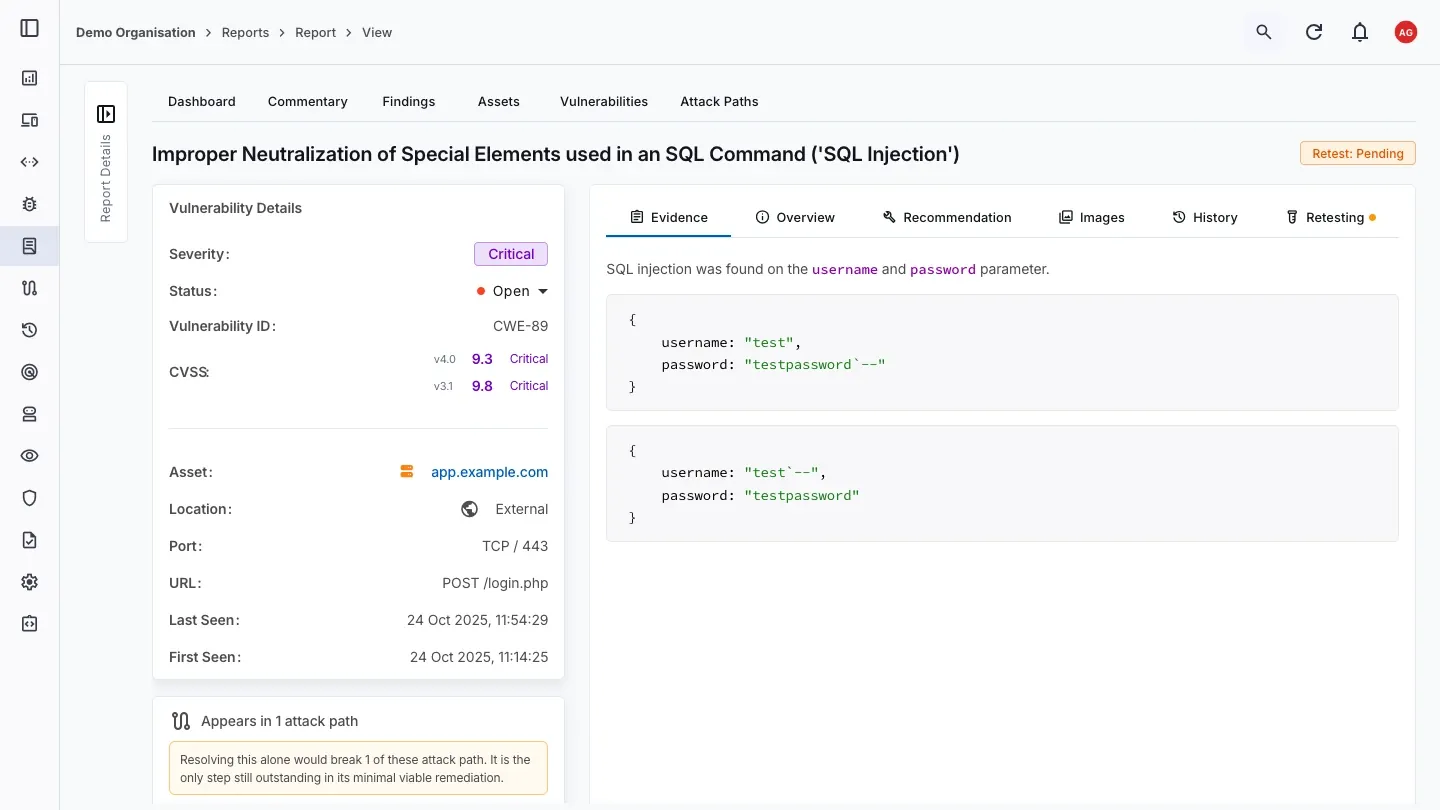Select the highlighted reports document sidebar icon
1440x810 pixels.
[x=29, y=246]
